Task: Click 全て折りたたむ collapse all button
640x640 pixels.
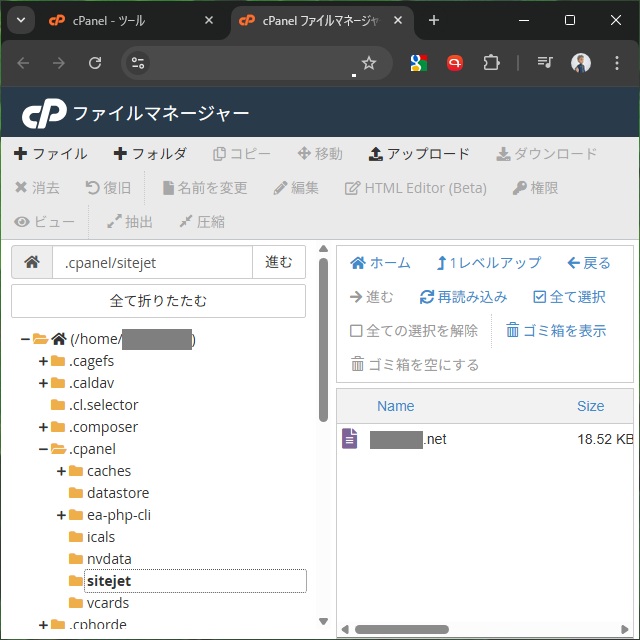Action: pyautogui.click(x=158, y=300)
